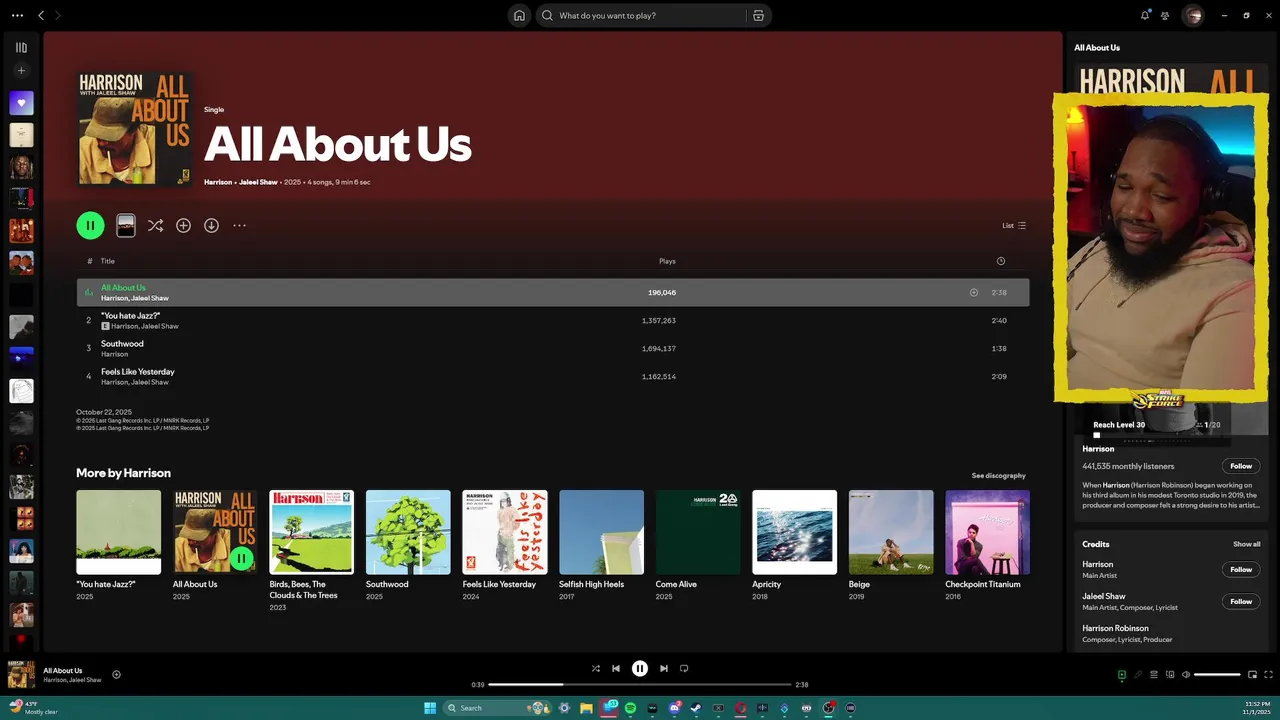Open Harrison artist link in album header
This screenshot has width=1280, height=720.
218,182
